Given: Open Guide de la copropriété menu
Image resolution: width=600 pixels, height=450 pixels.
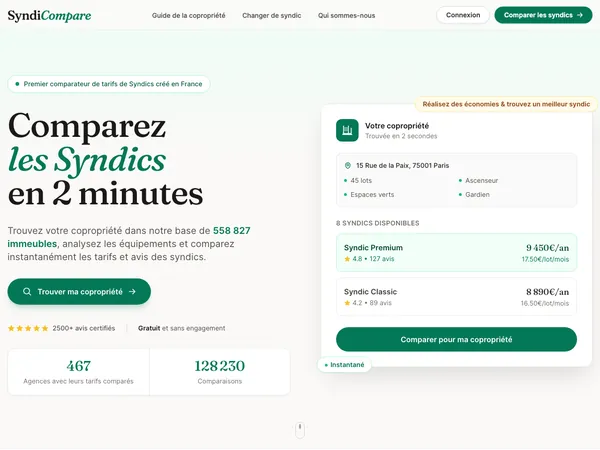Looking at the screenshot, I should [x=188, y=16].
